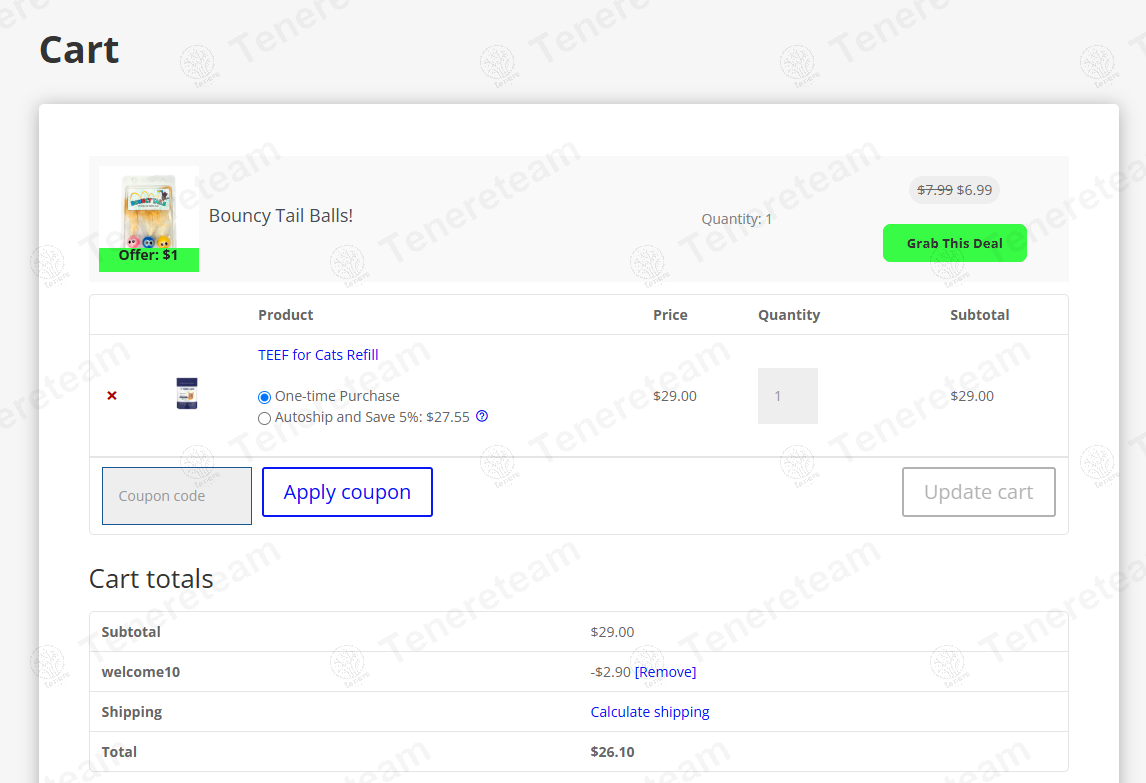Click the $26.10 total amount
1146x783 pixels.
pyautogui.click(x=612, y=752)
